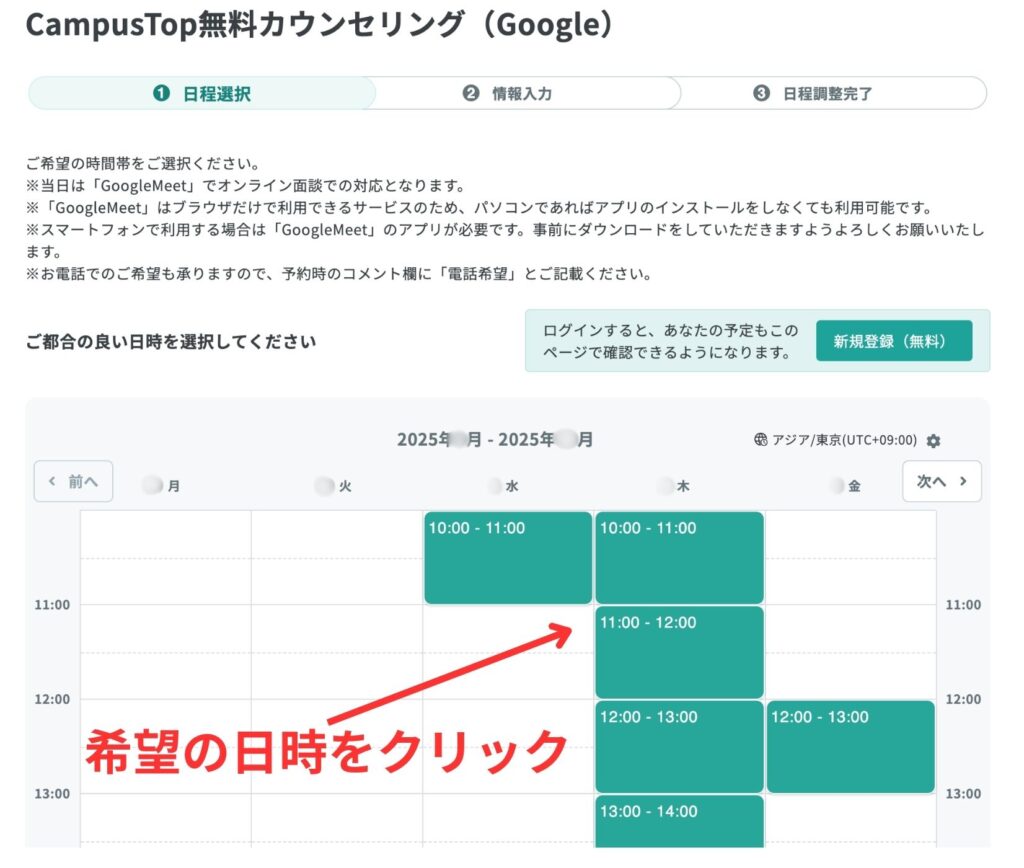Image resolution: width=1024 pixels, height=868 pixels.
Task: Click the 火 (Tuesday) column header
Action: (336, 487)
